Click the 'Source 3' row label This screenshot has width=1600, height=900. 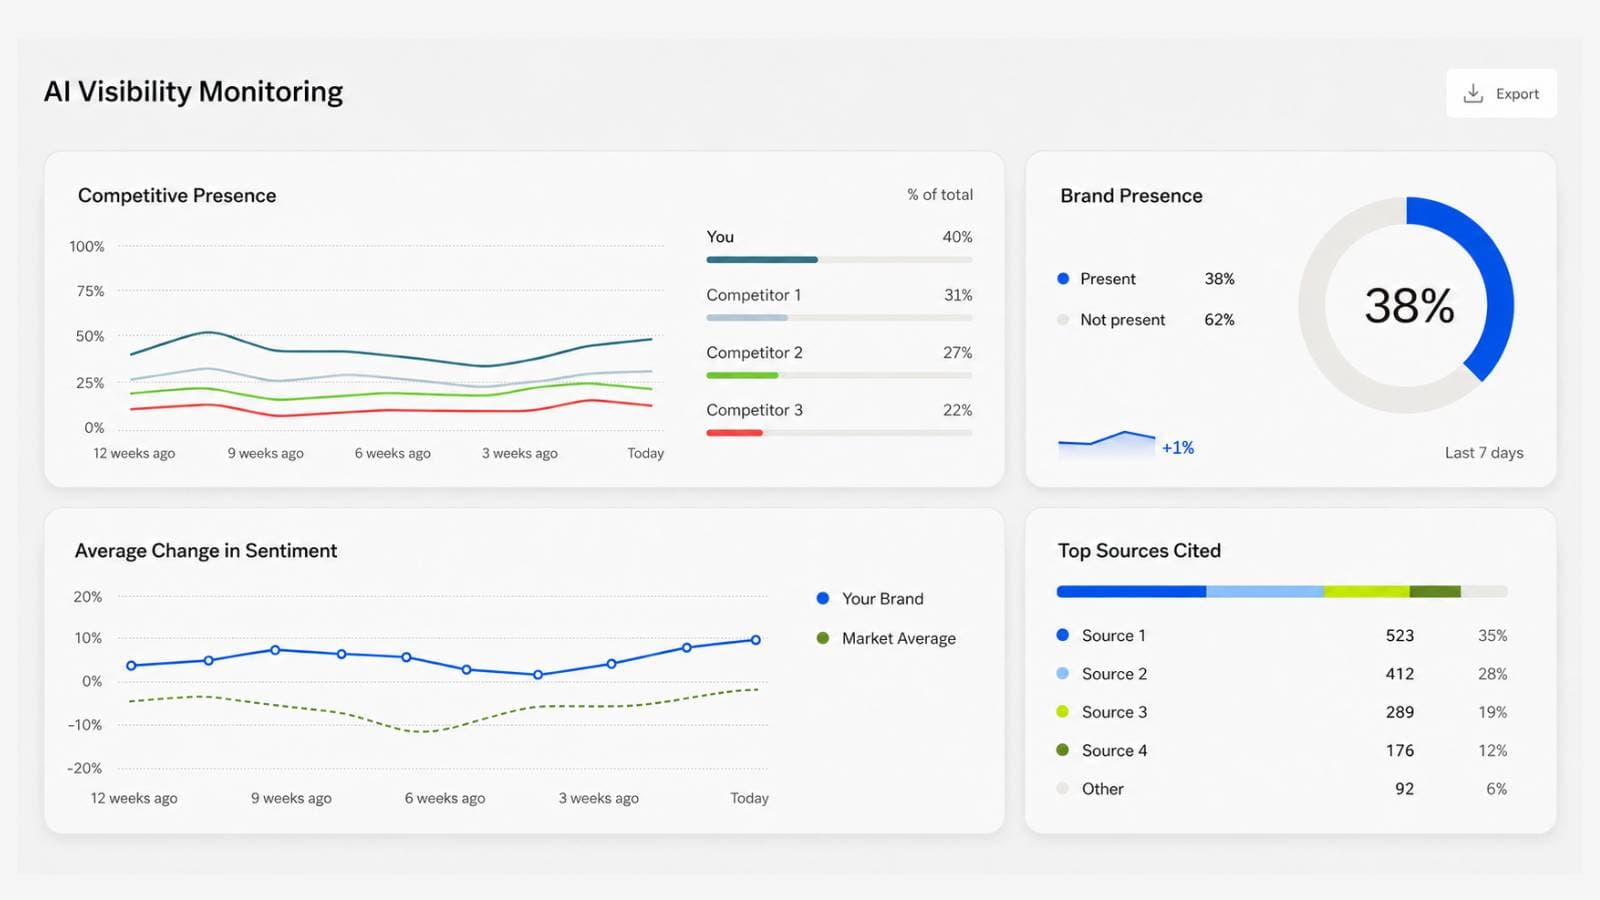1114,712
